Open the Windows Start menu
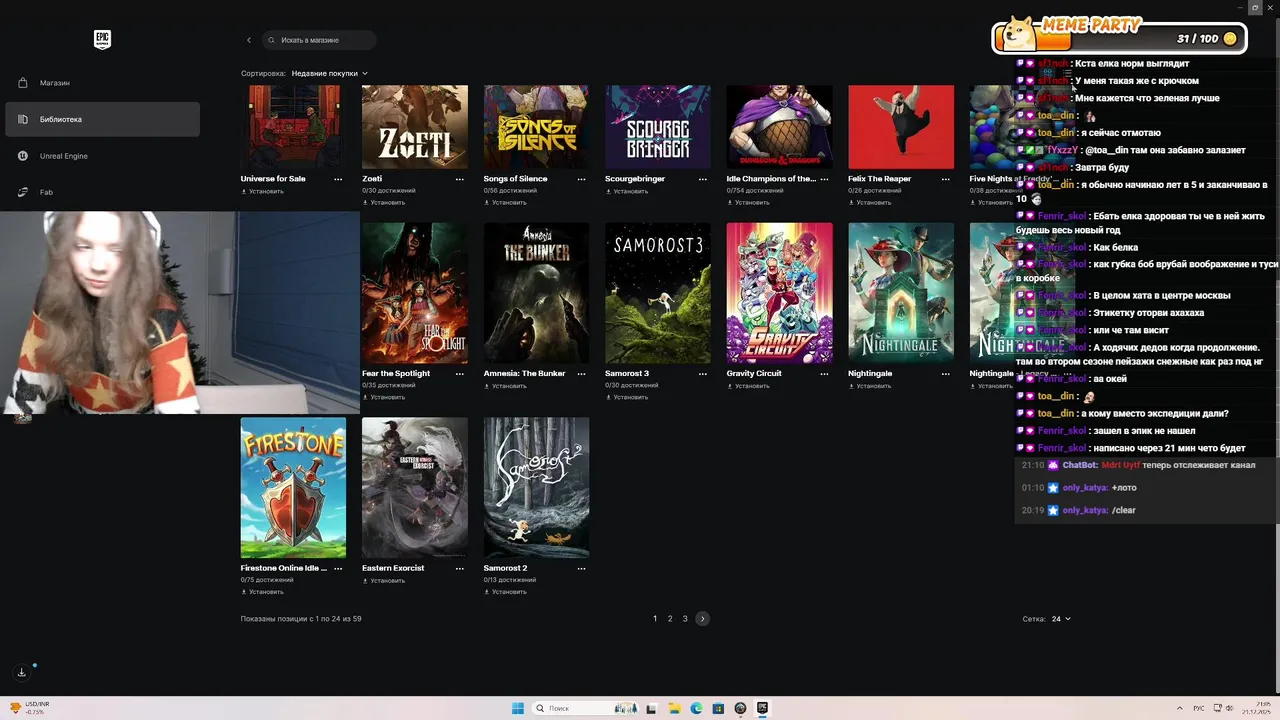Viewport: 1280px width, 720px height. [x=518, y=708]
